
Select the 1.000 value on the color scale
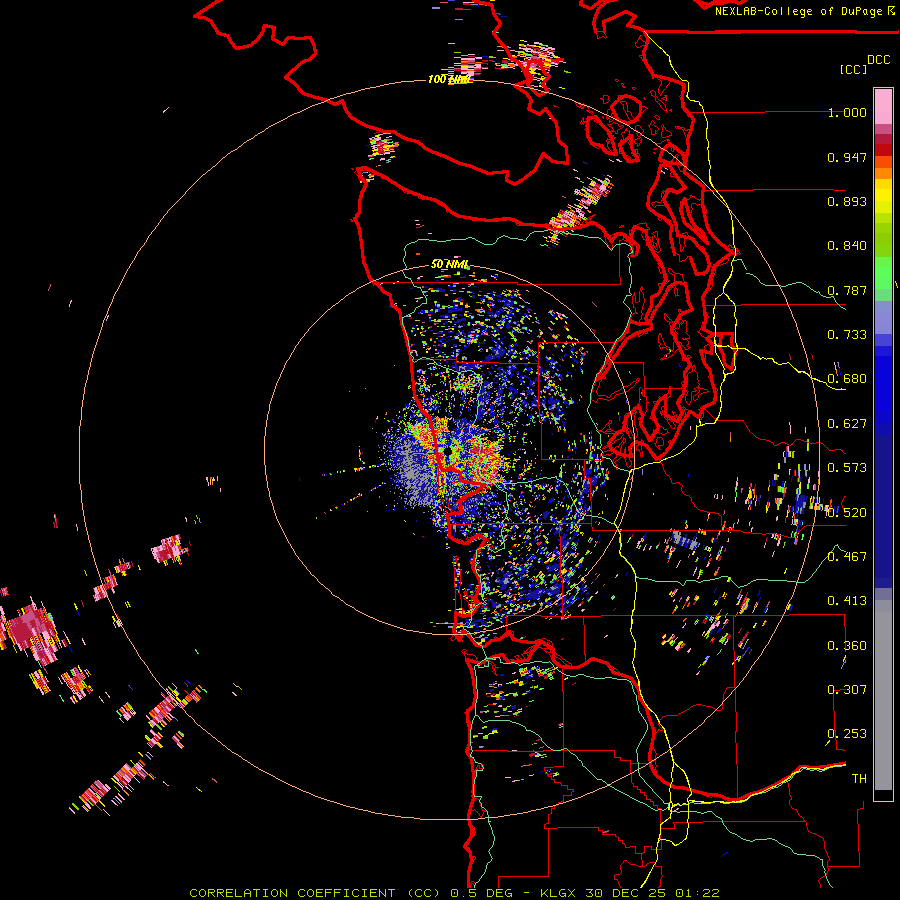pos(847,112)
